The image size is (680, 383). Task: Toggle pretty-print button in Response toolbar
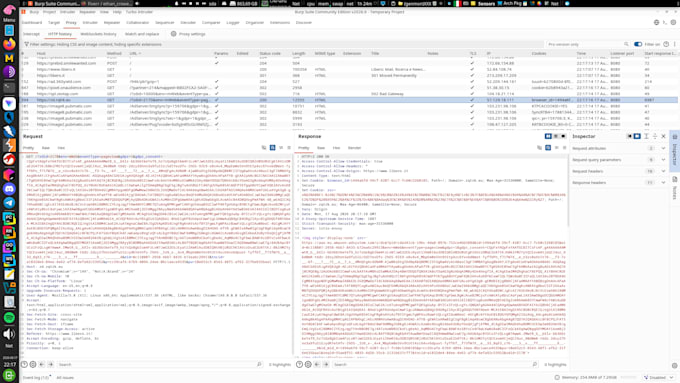click(x=548, y=148)
